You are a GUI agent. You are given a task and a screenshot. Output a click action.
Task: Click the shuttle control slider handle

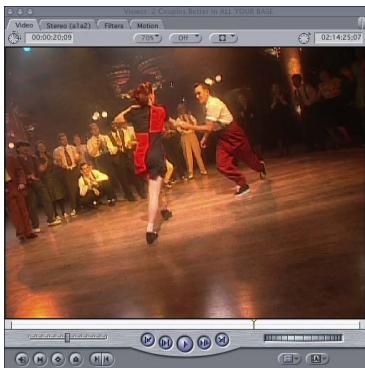[x=67, y=337]
